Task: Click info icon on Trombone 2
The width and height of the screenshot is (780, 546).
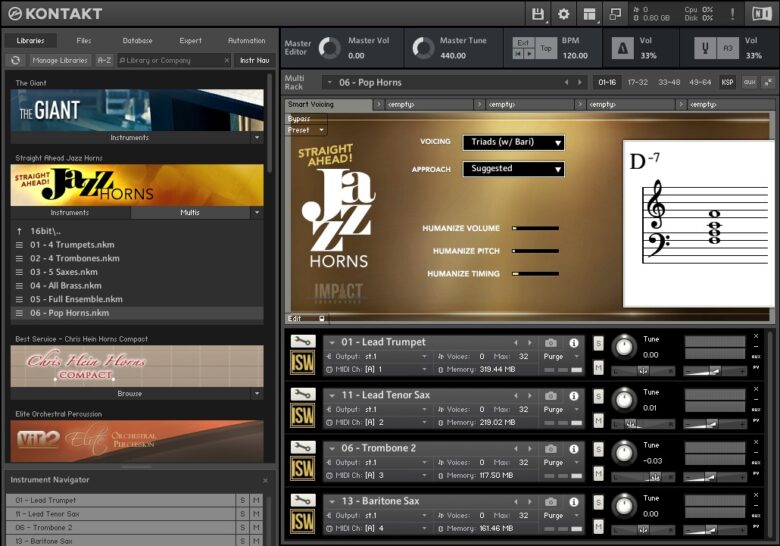Action: click(574, 449)
